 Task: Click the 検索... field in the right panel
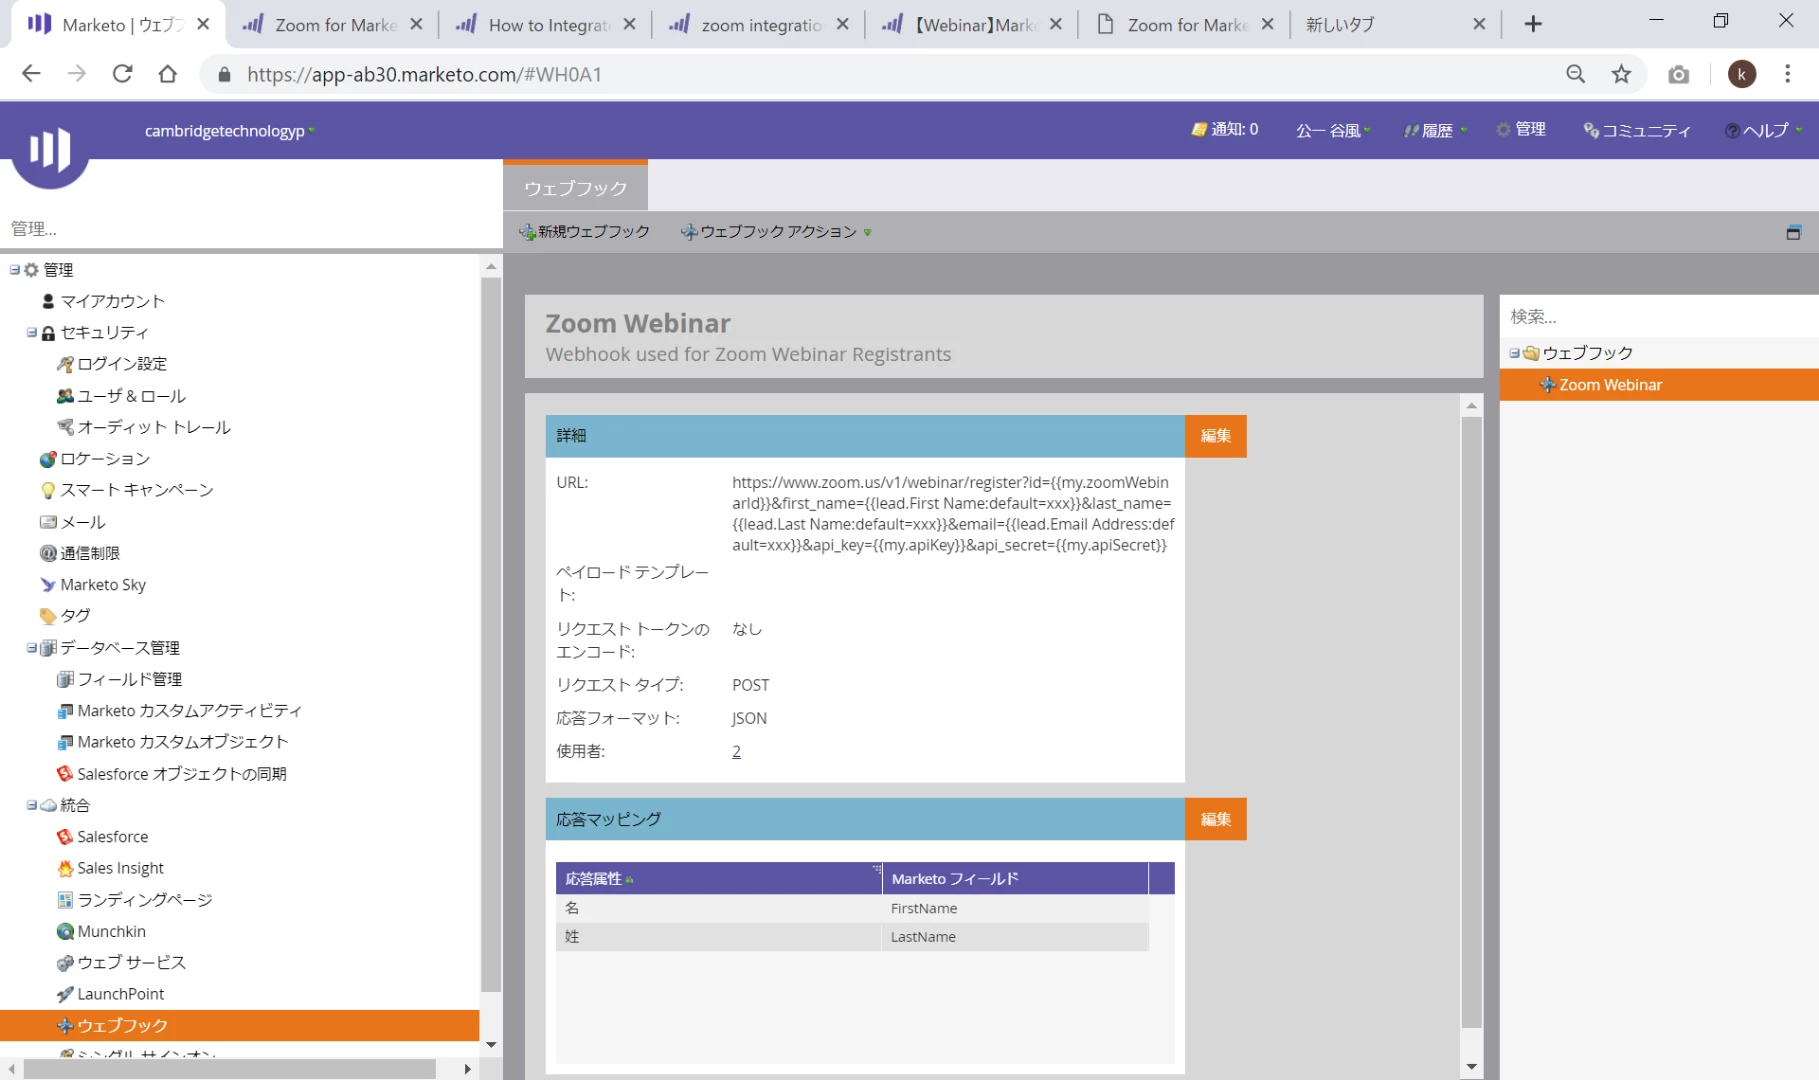point(1659,317)
